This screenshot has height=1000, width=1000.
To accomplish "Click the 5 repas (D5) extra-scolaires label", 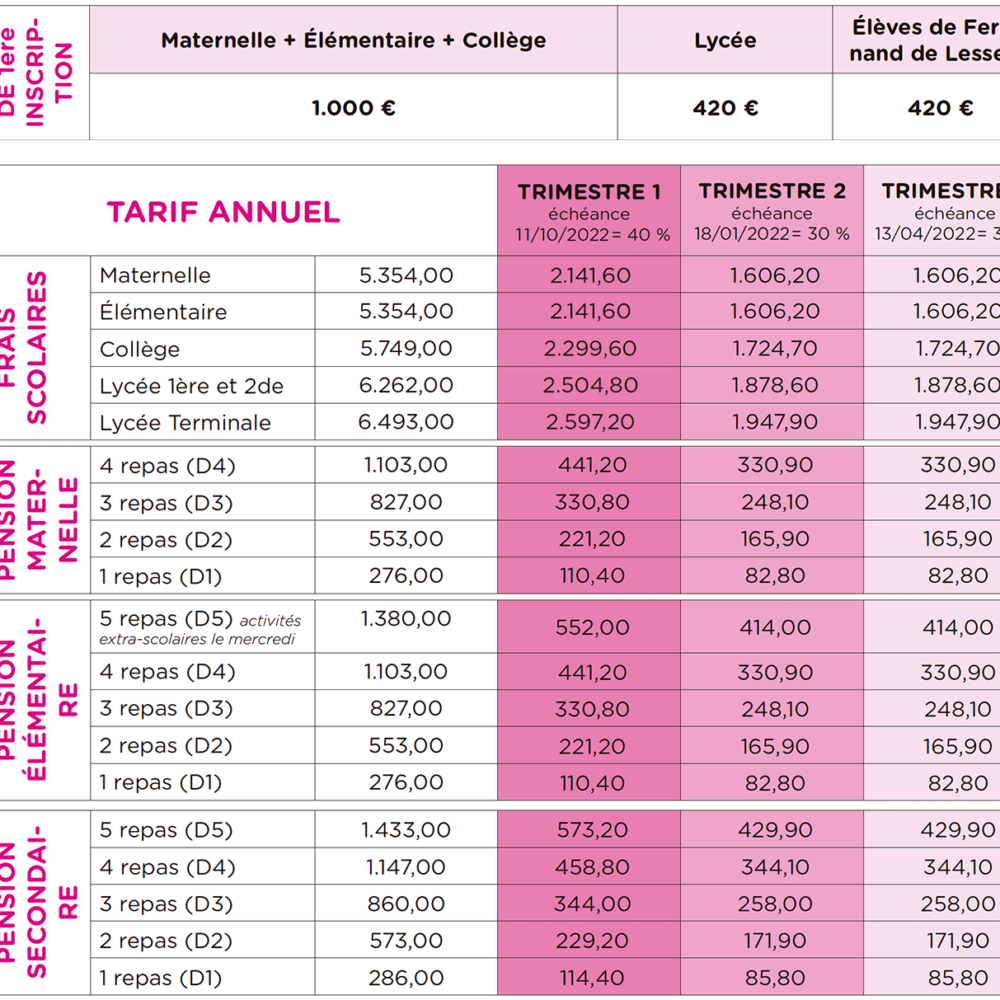I will click(x=200, y=627).
